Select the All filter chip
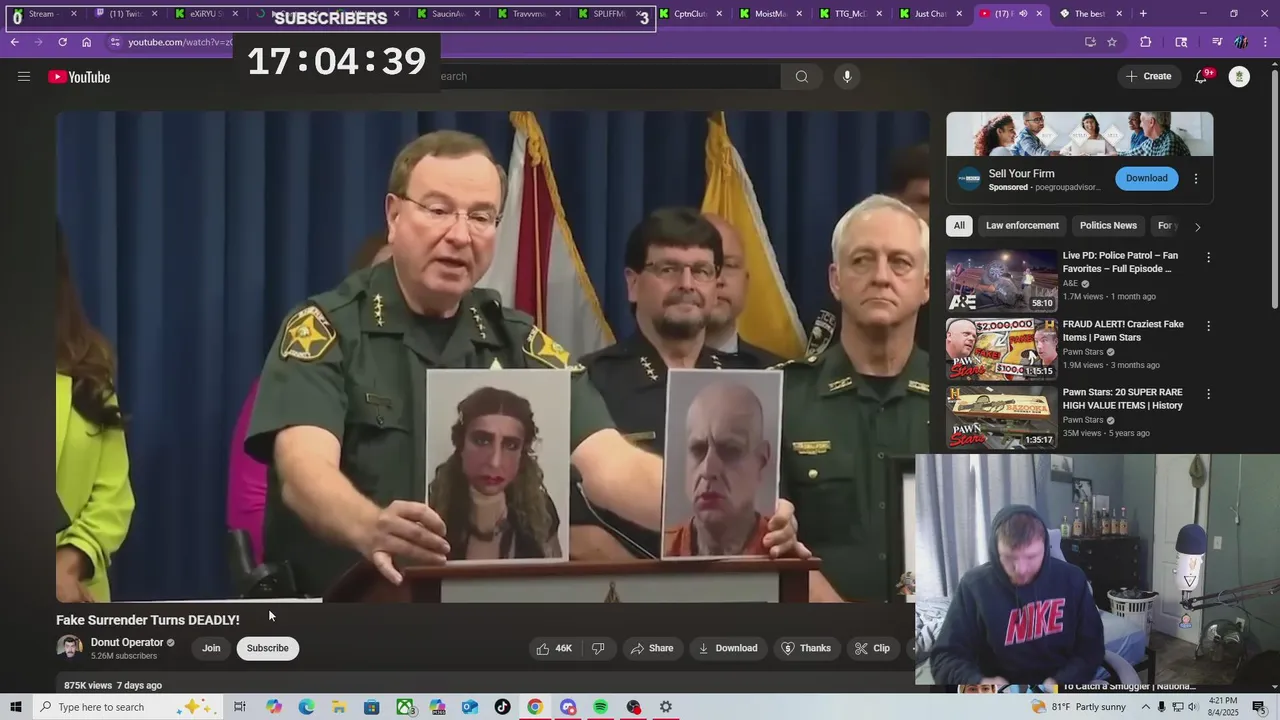Image resolution: width=1280 pixels, height=720 pixels. (x=959, y=226)
